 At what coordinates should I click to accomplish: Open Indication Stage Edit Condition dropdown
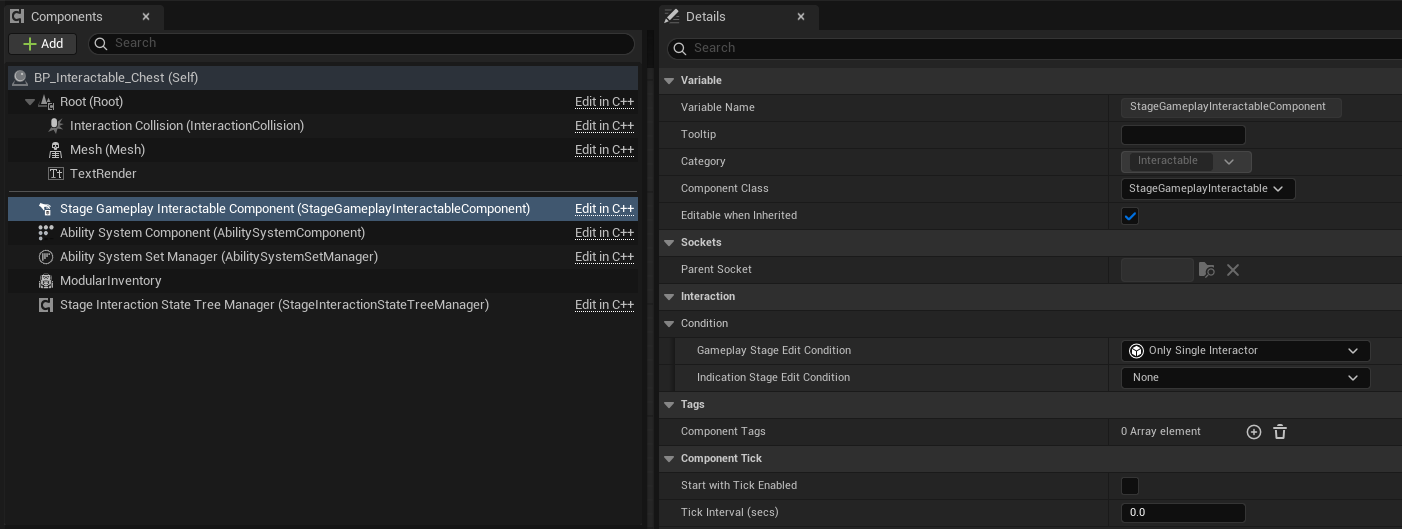1245,378
